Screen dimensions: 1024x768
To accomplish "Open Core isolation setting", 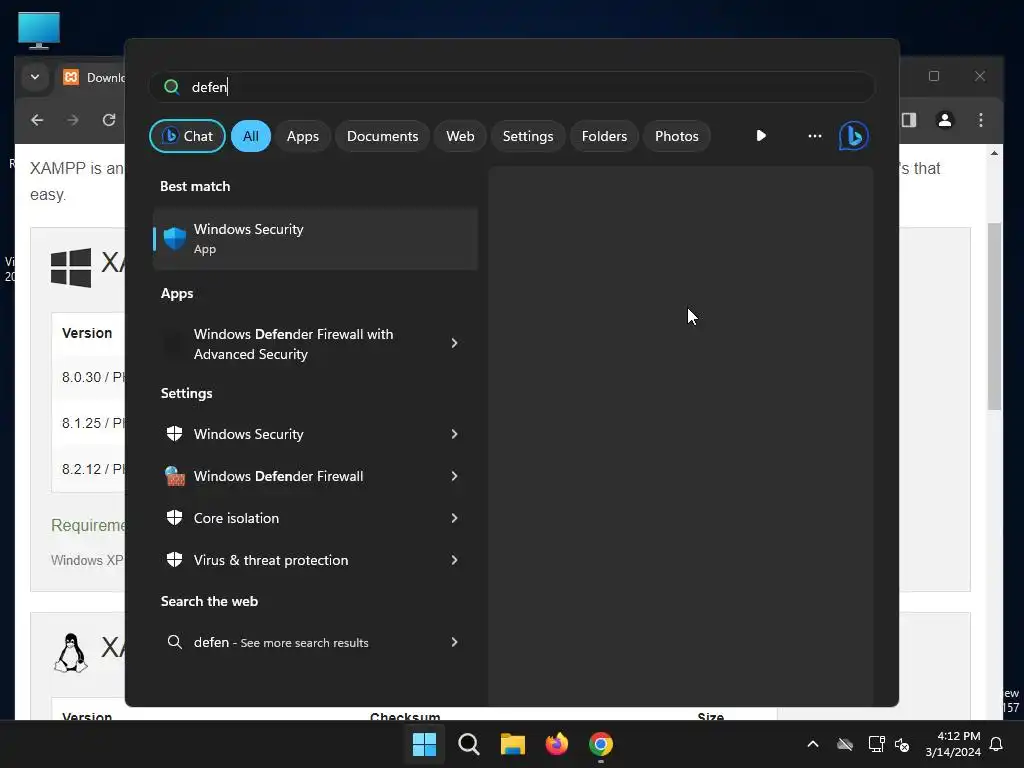I will 315,518.
